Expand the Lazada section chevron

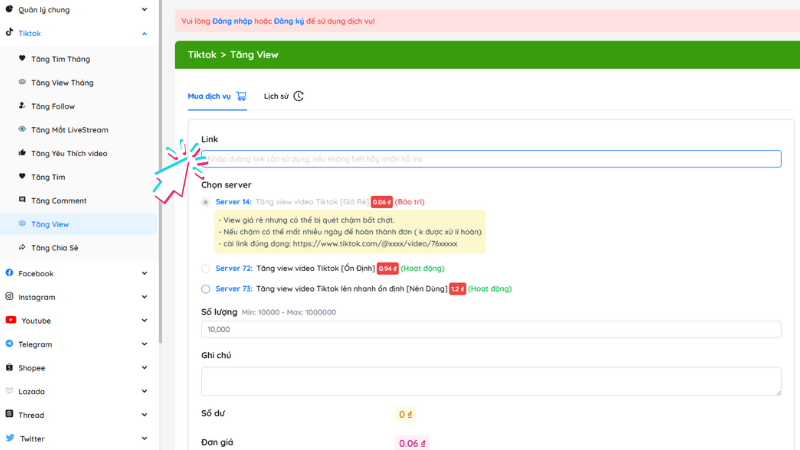click(144, 391)
